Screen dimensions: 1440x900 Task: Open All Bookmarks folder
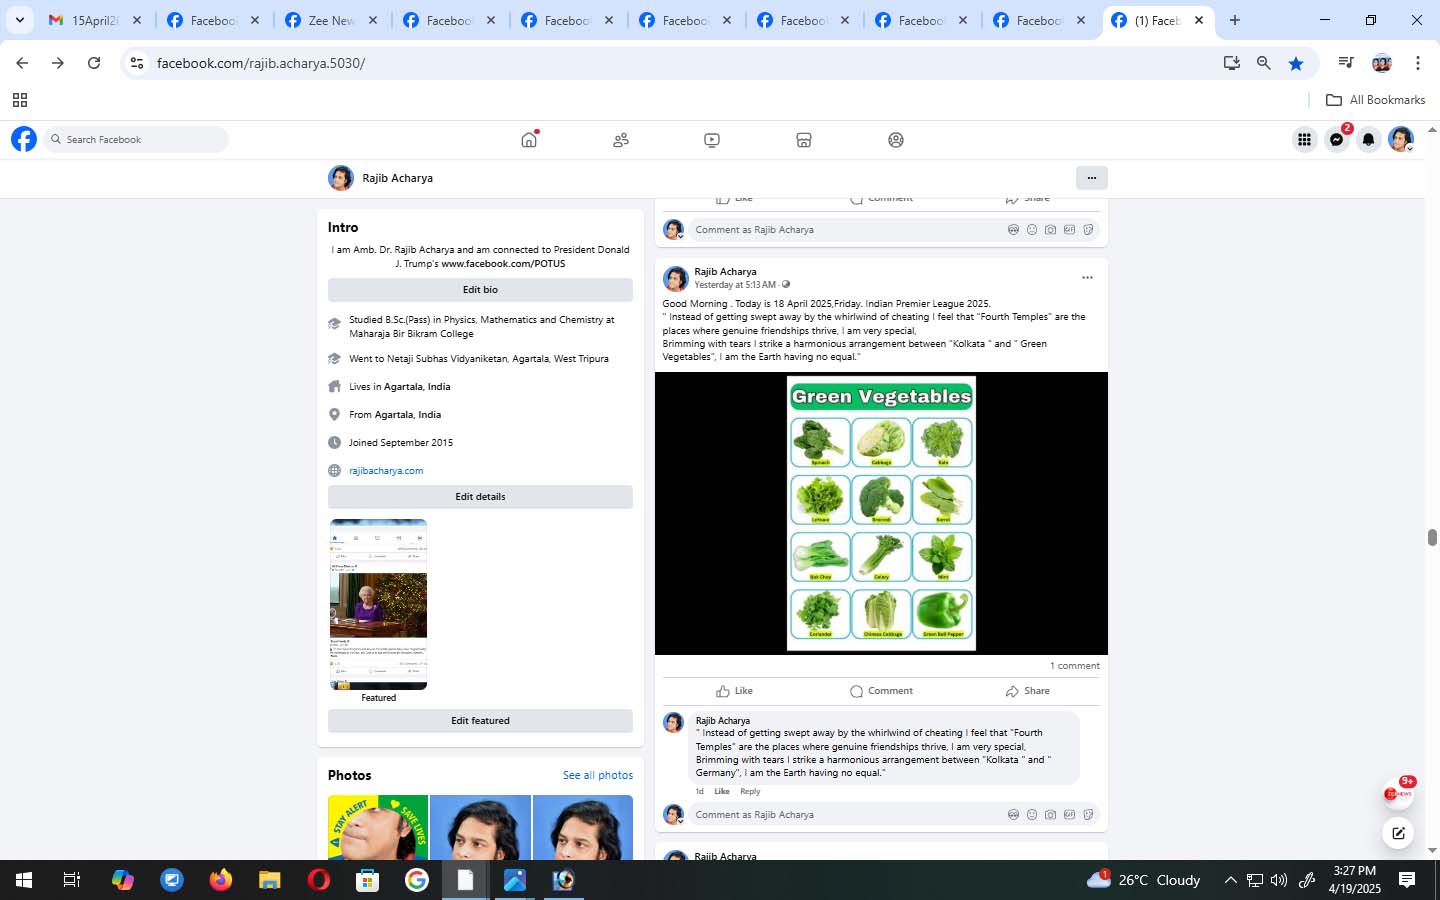click(1375, 100)
